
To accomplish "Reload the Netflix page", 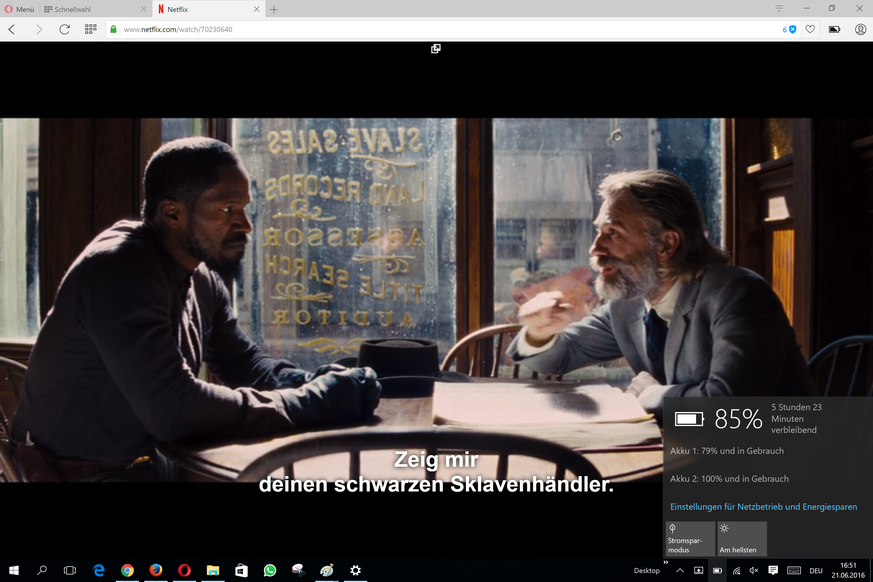I will click(x=64, y=29).
